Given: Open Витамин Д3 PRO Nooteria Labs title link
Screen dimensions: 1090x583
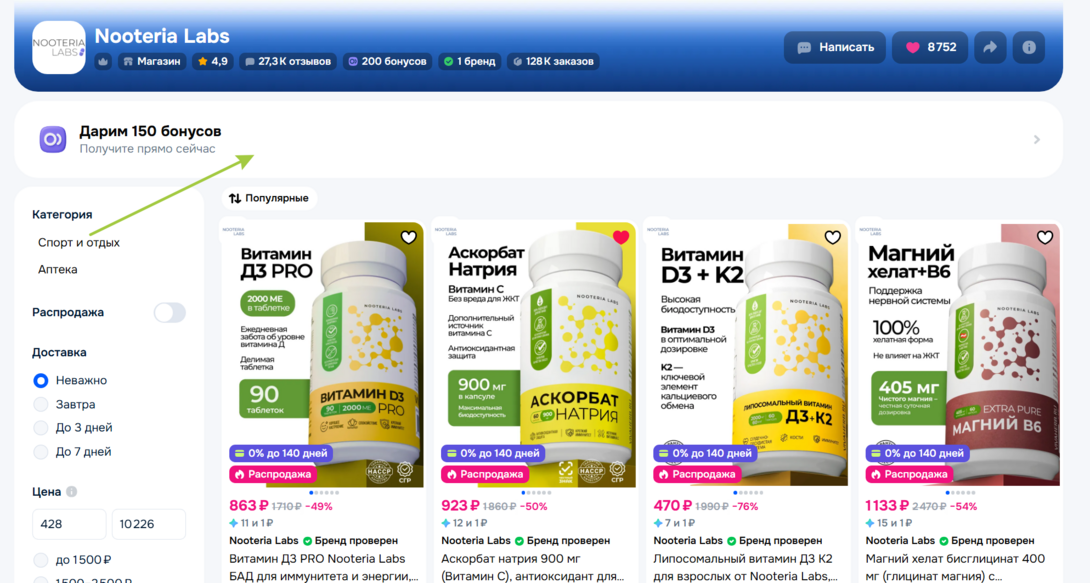Looking at the screenshot, I should pyautogui.click(x=324, y=567).
